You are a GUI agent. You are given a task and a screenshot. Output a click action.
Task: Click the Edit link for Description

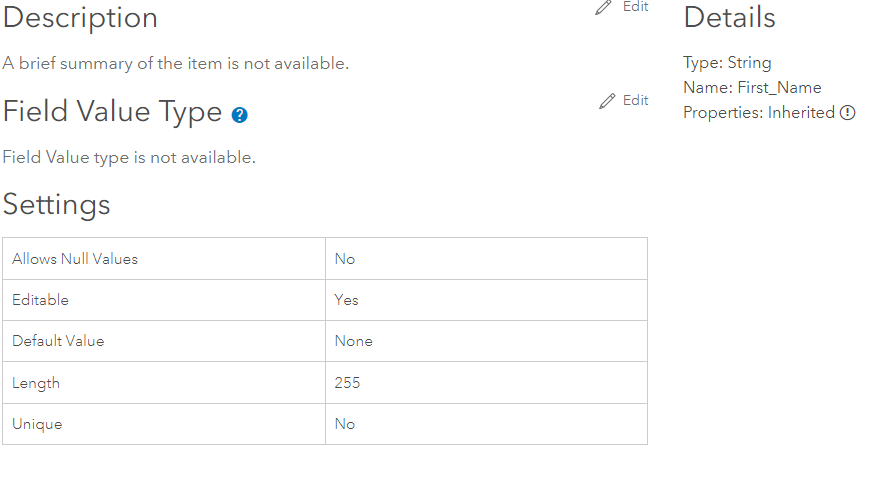[635, 7]
